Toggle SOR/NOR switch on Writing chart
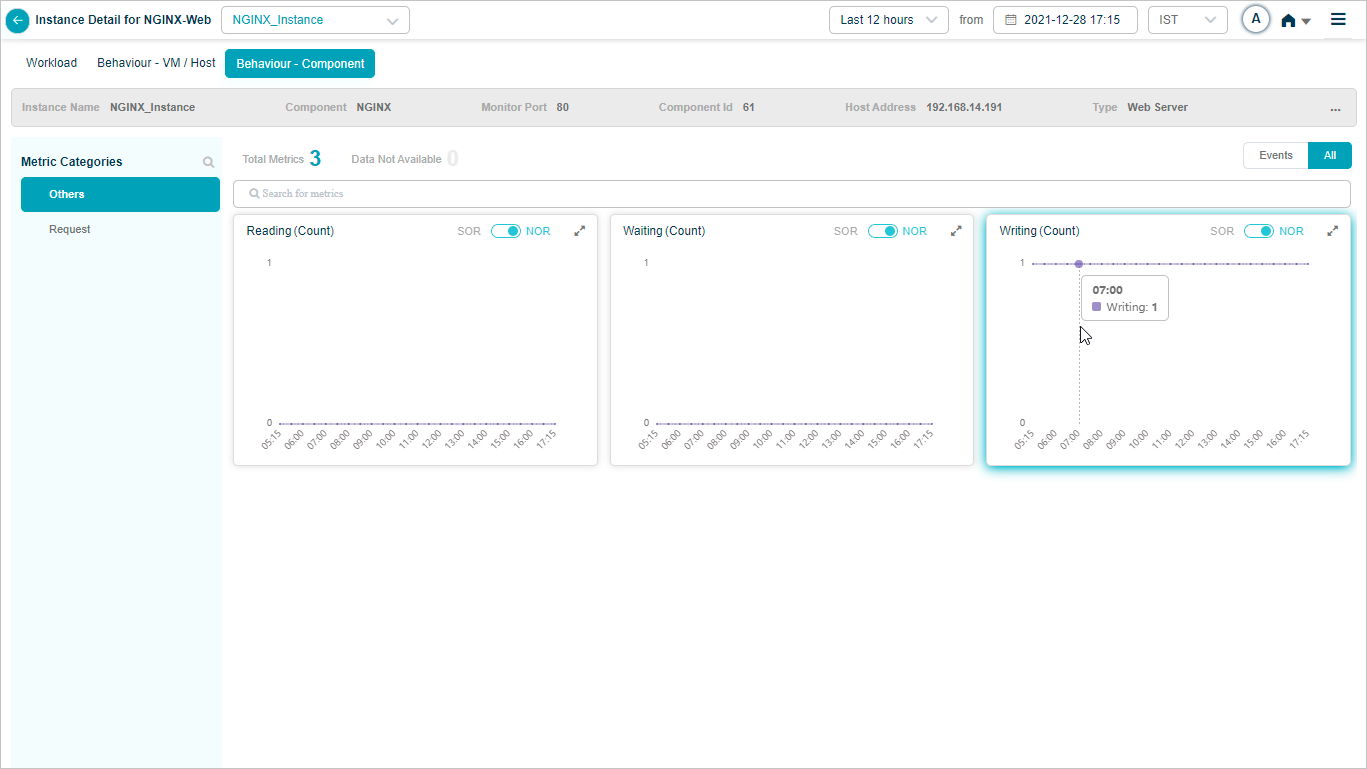This screenshot has width=1367, height=769. (1258, 231)
